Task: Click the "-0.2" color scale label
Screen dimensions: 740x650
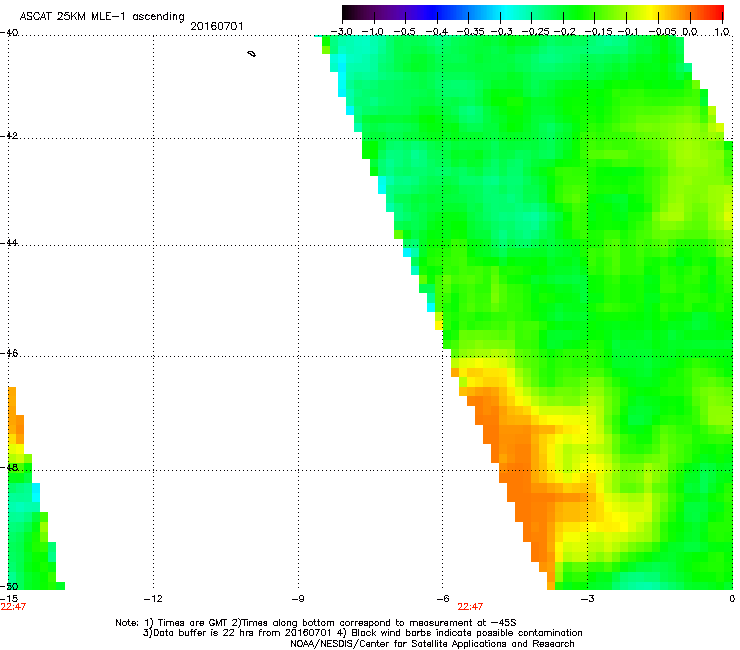Action: (x=564, y=32)
